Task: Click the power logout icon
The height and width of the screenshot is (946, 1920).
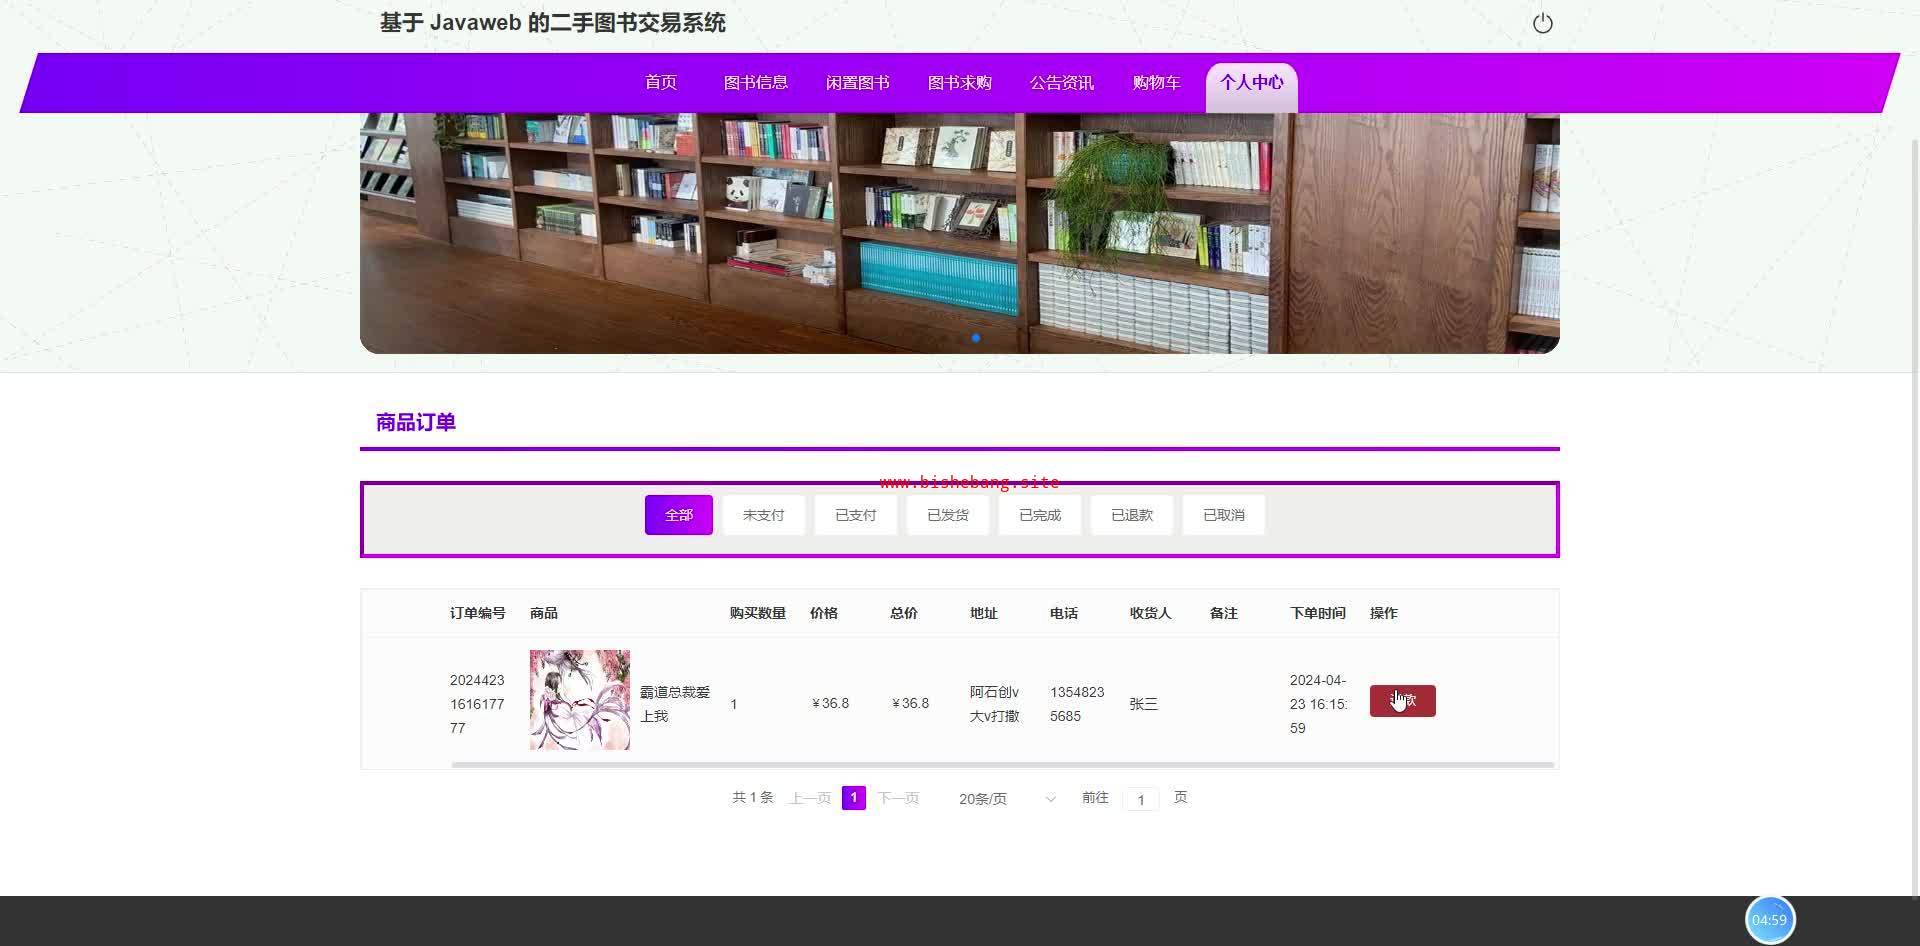Action: pyautogui.click(x=1543, y=23)
